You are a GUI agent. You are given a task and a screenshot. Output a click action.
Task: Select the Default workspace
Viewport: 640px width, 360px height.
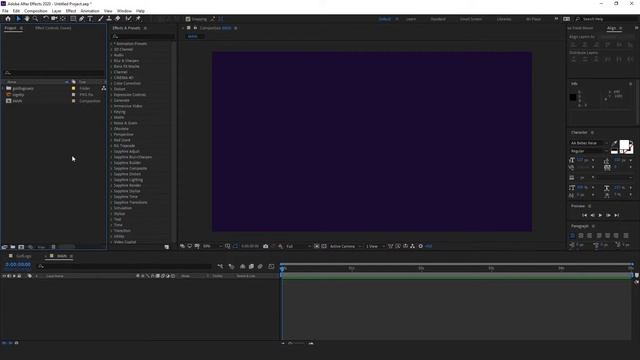coord(385,19)
